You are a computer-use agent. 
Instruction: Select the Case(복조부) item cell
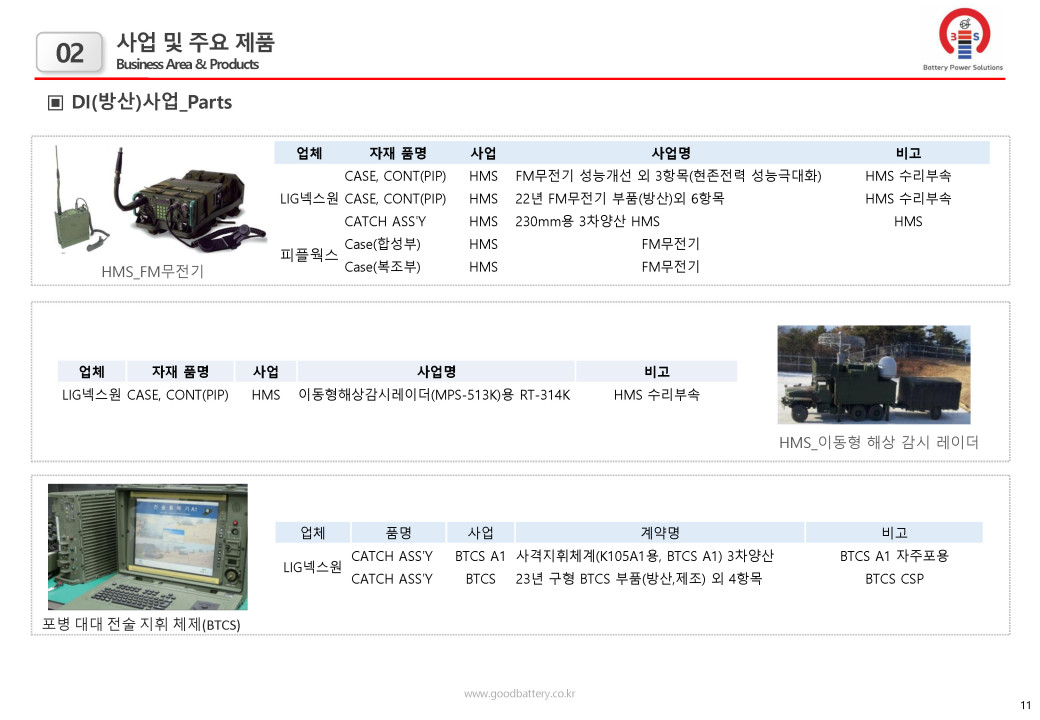click(382, 267)
